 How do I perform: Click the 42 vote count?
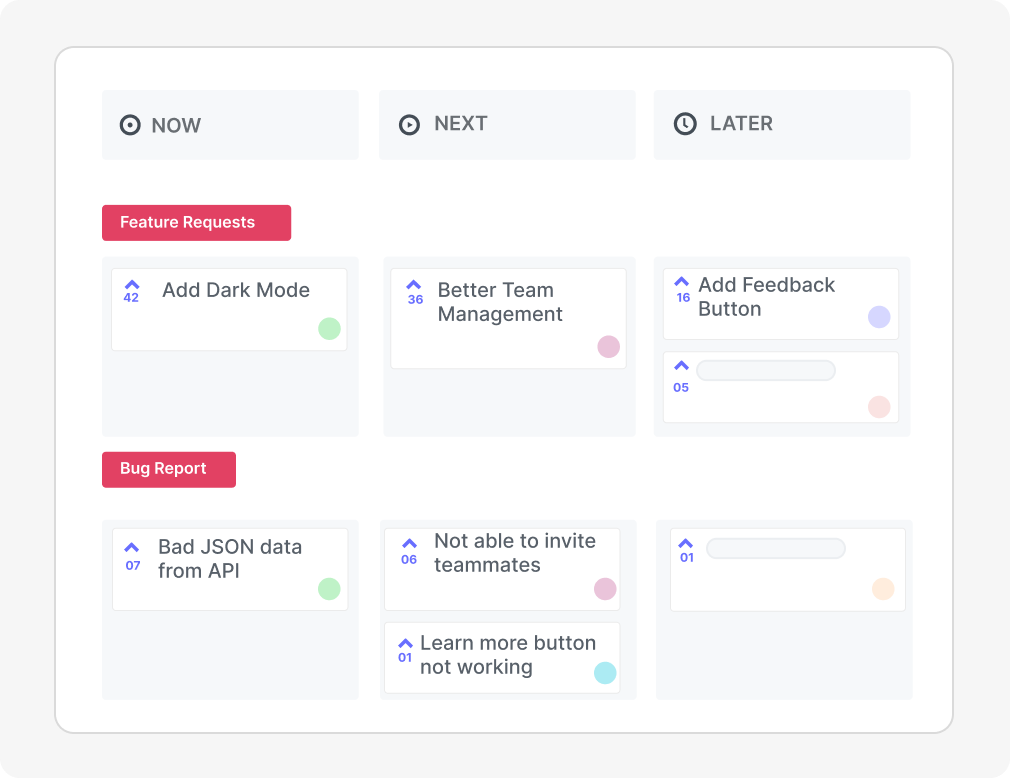[x=131, y=298]
